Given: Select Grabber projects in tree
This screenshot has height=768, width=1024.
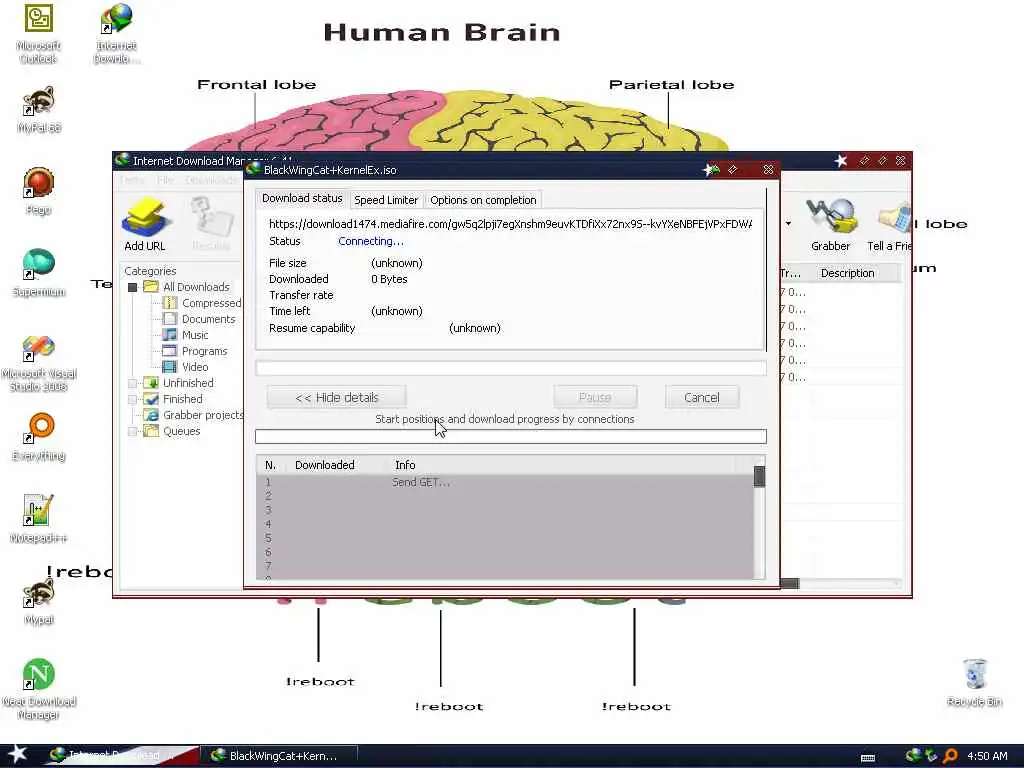Looking at the screenshot, I should [x=202, y=415].
